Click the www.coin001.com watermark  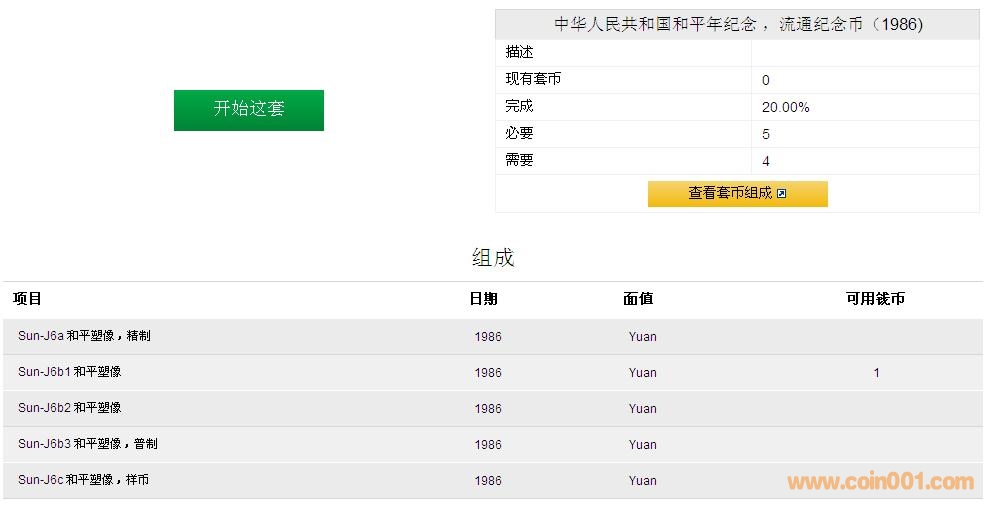pyautogui.click(x=880, y=482)
